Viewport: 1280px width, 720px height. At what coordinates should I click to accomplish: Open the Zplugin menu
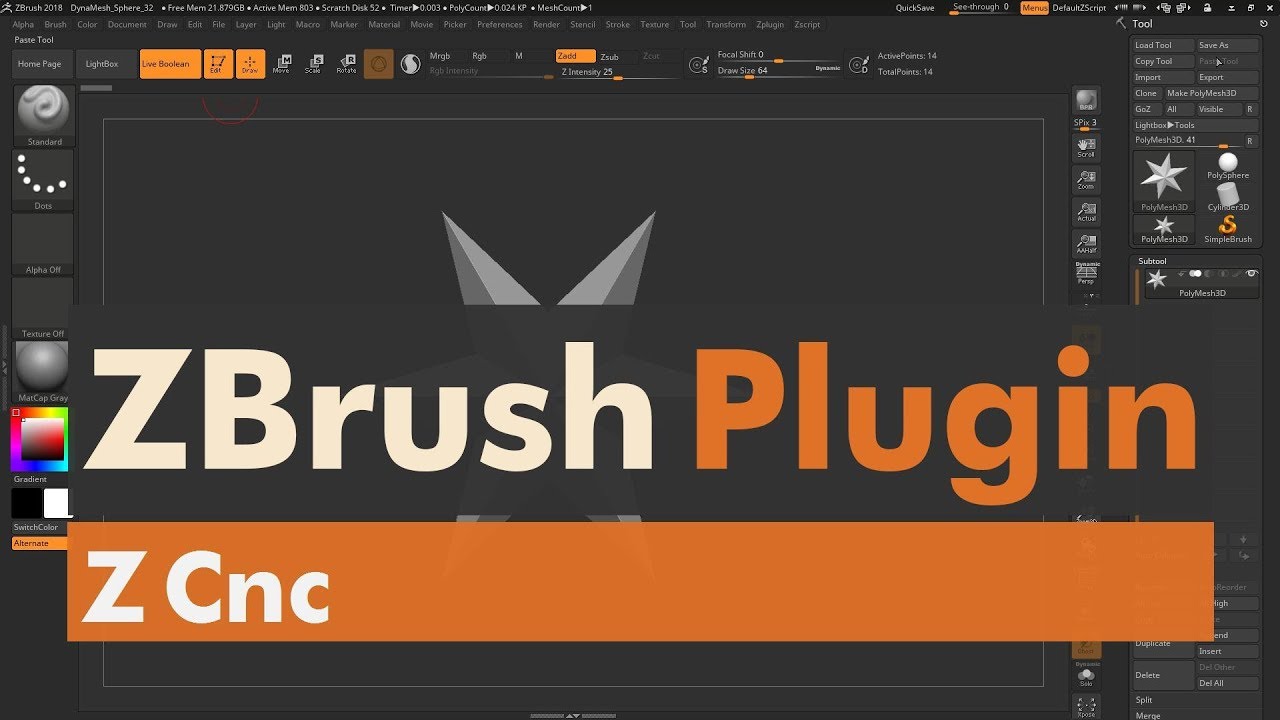770,24
